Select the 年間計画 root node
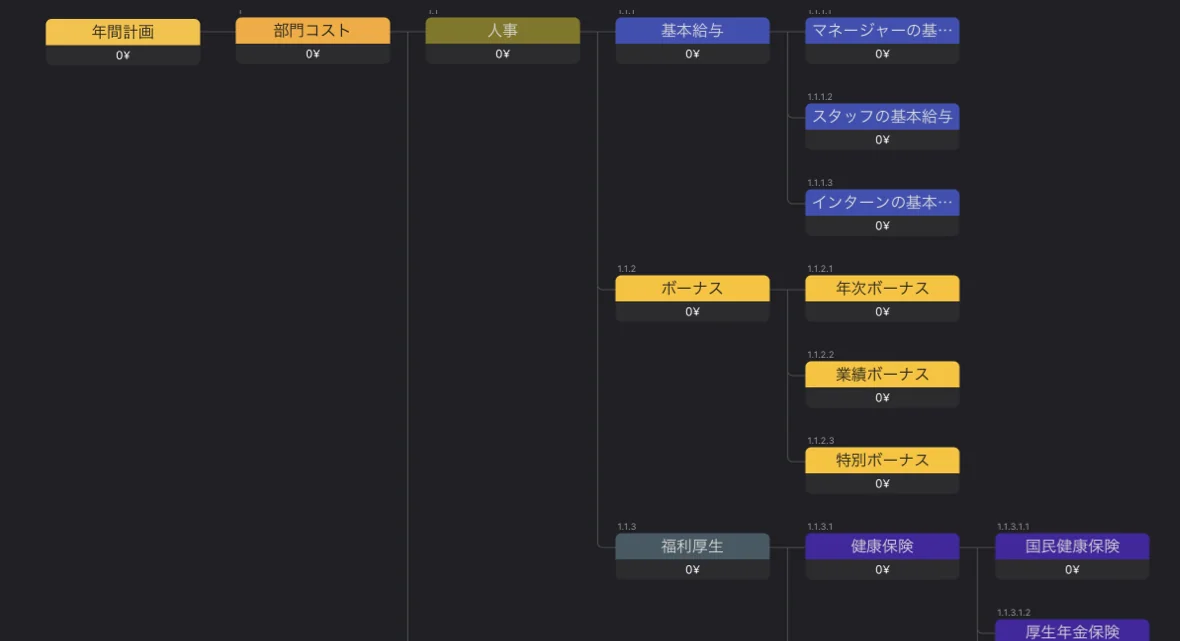The height and width of the screenshot is (641, 1180). coord(122,31)
